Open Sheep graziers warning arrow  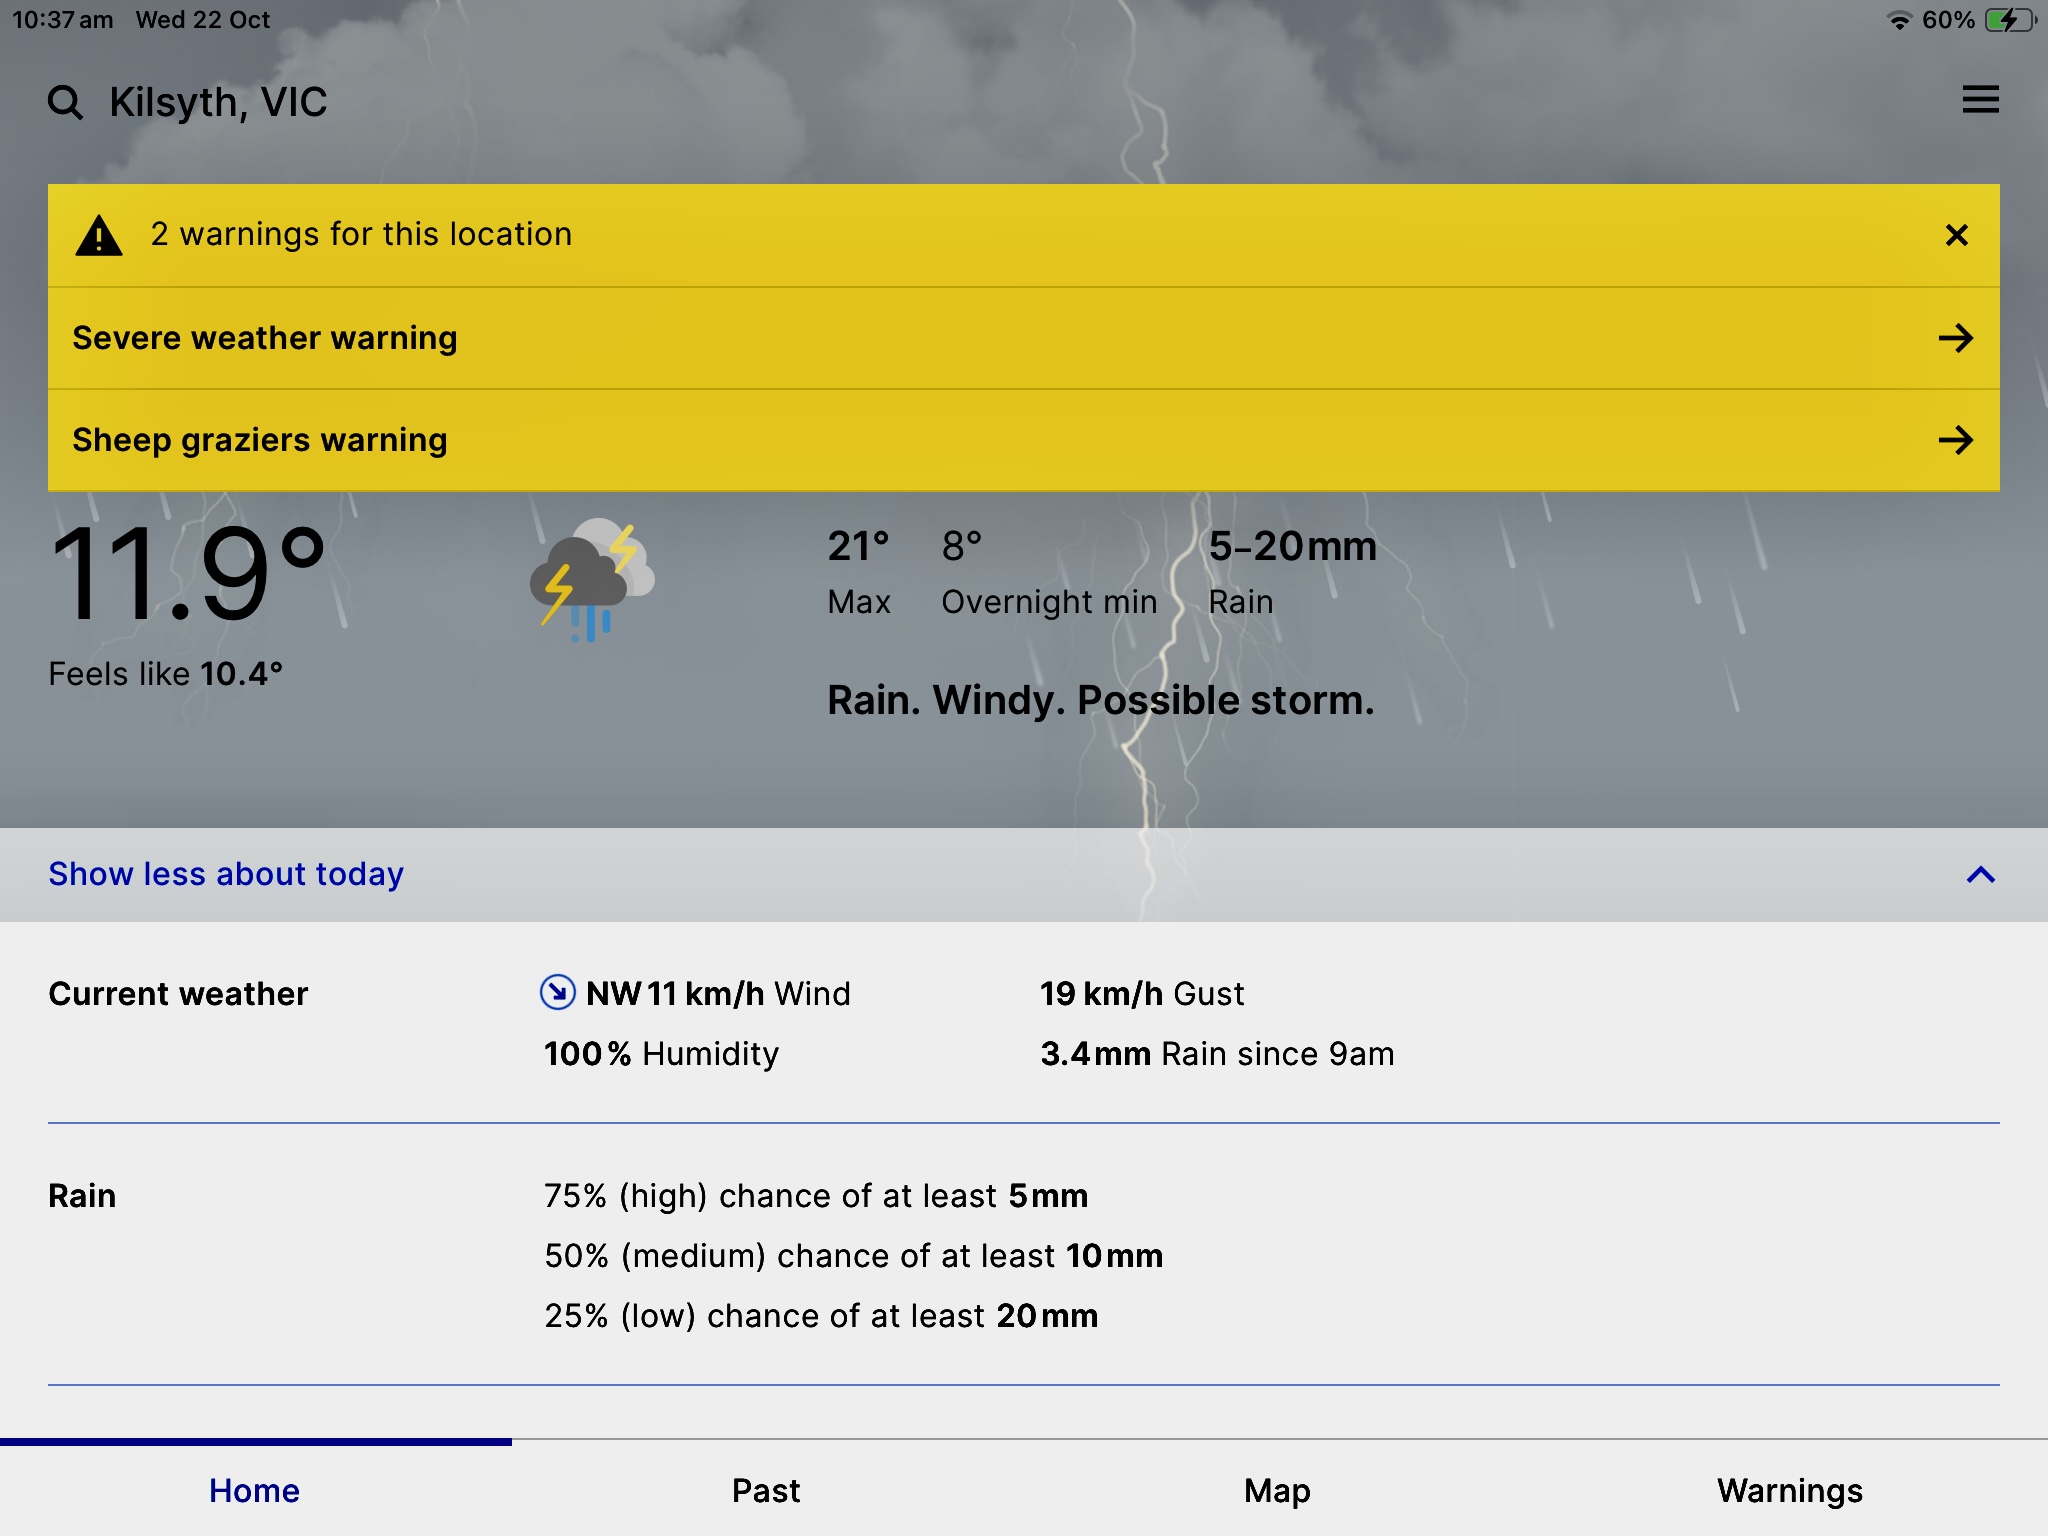(1955, 440)
